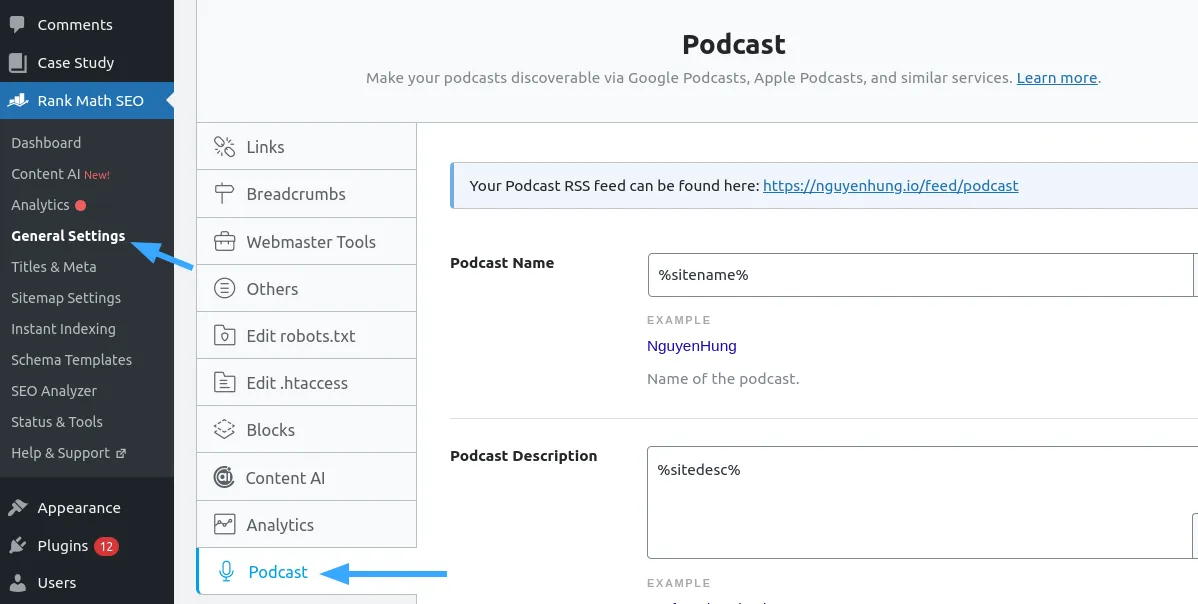Click the Analytics chart icon in tabs
This screenshot has width=1198, height=604.
point(224,525)
